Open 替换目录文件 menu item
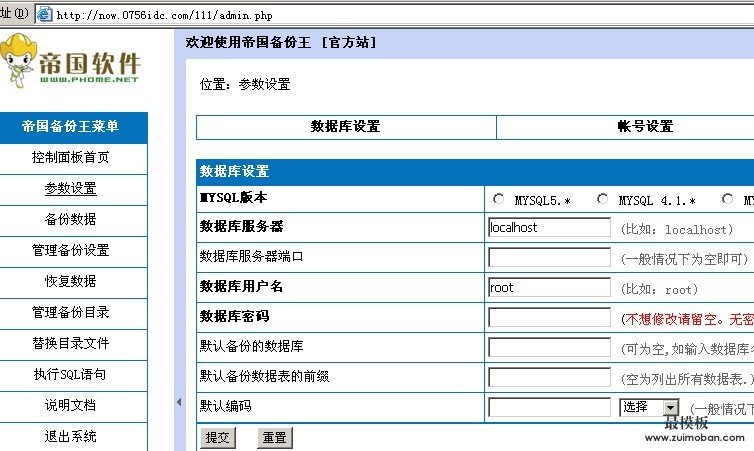The image size is (754, 451). point(71,343)
